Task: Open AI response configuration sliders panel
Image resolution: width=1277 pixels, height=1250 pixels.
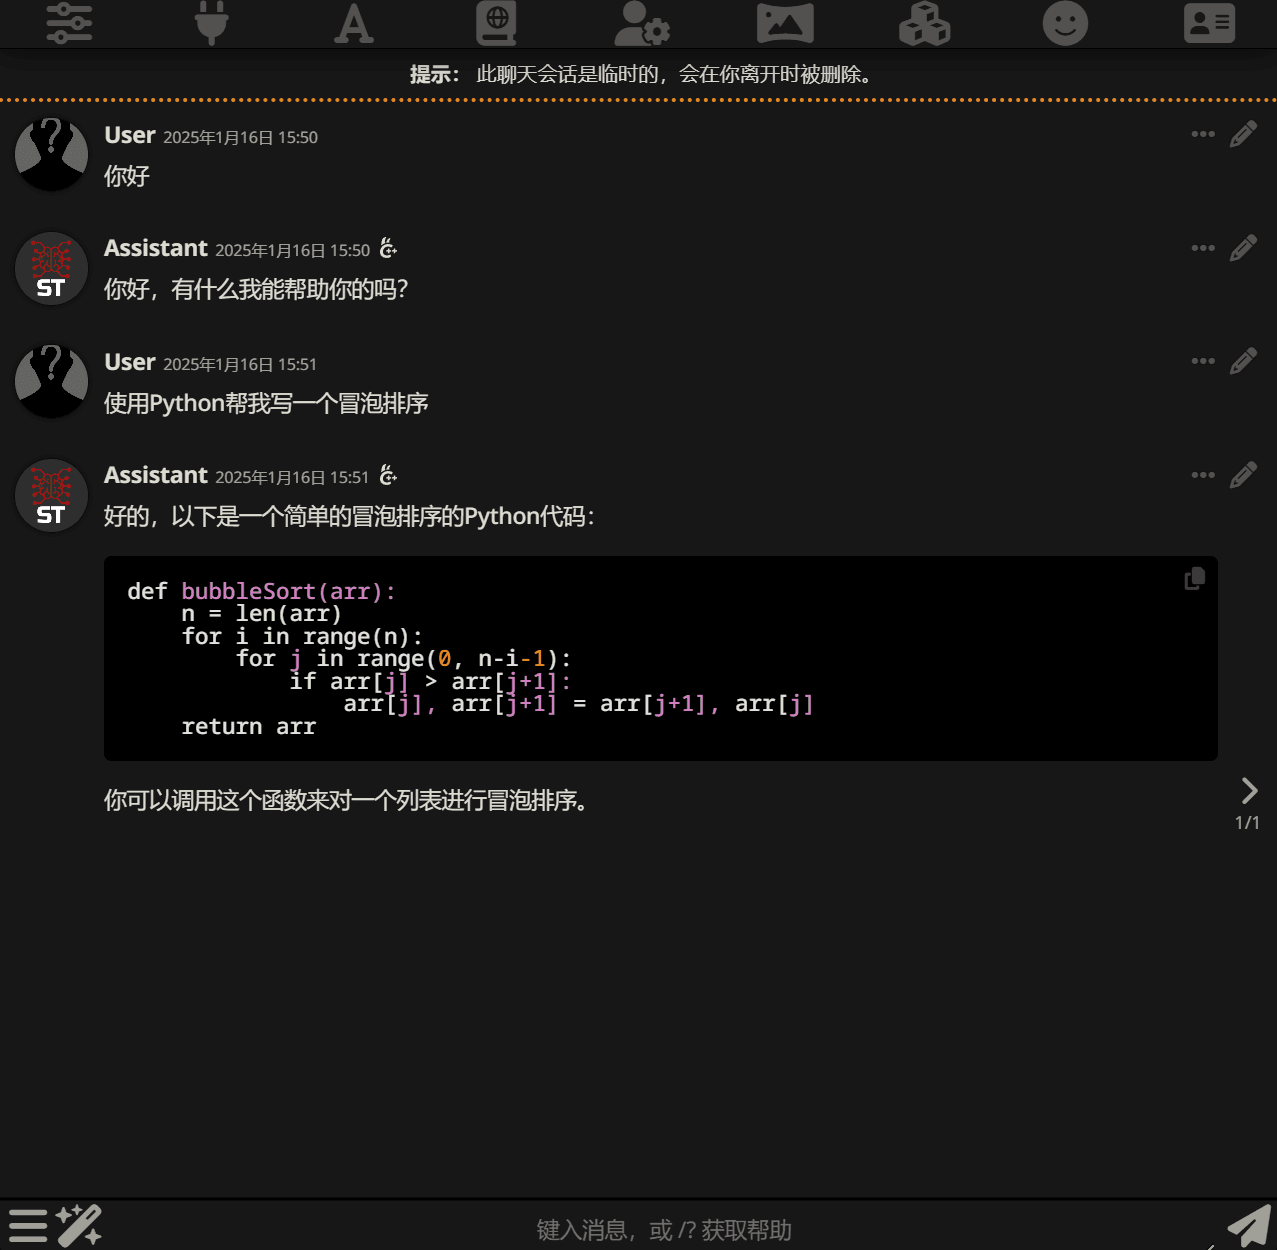Action: pyautogui.click(x=69, y=23)
